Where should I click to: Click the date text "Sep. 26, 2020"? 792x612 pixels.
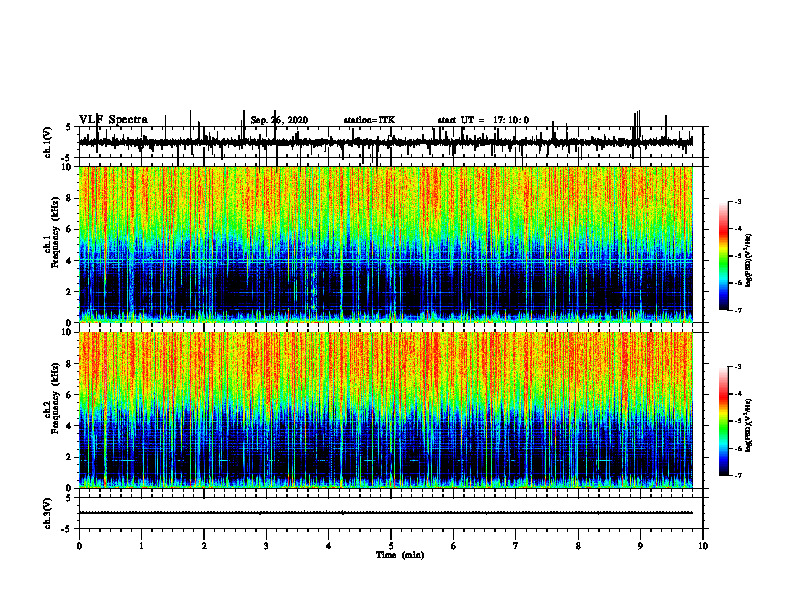coord(279,120)
